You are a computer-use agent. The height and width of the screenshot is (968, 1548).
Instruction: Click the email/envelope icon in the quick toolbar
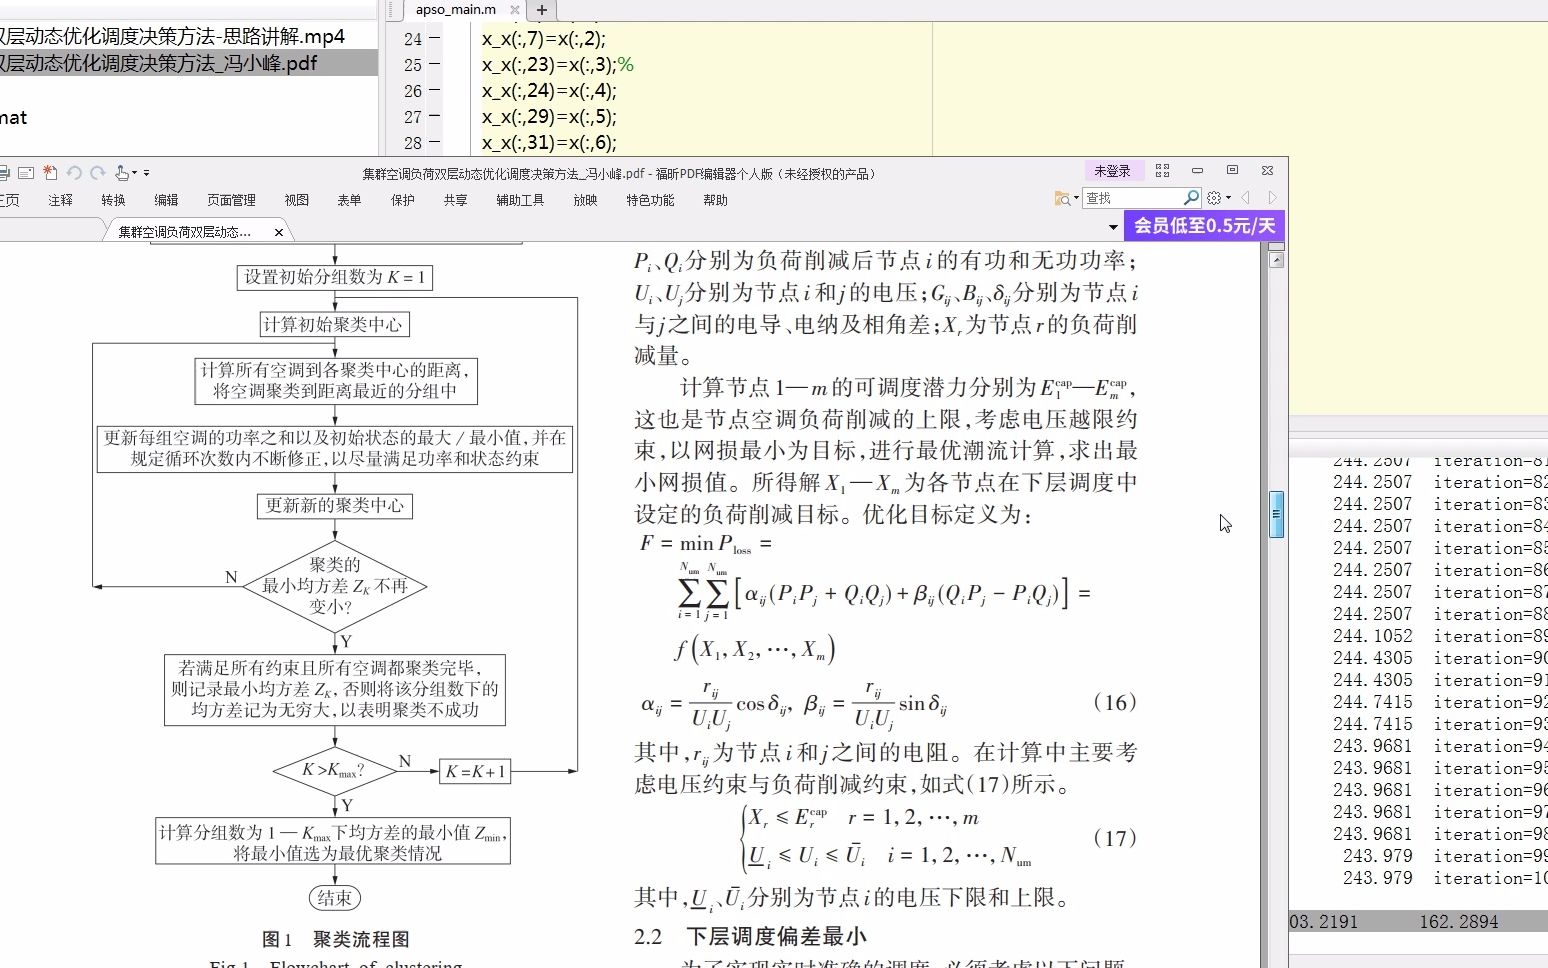pyautogui.click(x=27, y=173)
